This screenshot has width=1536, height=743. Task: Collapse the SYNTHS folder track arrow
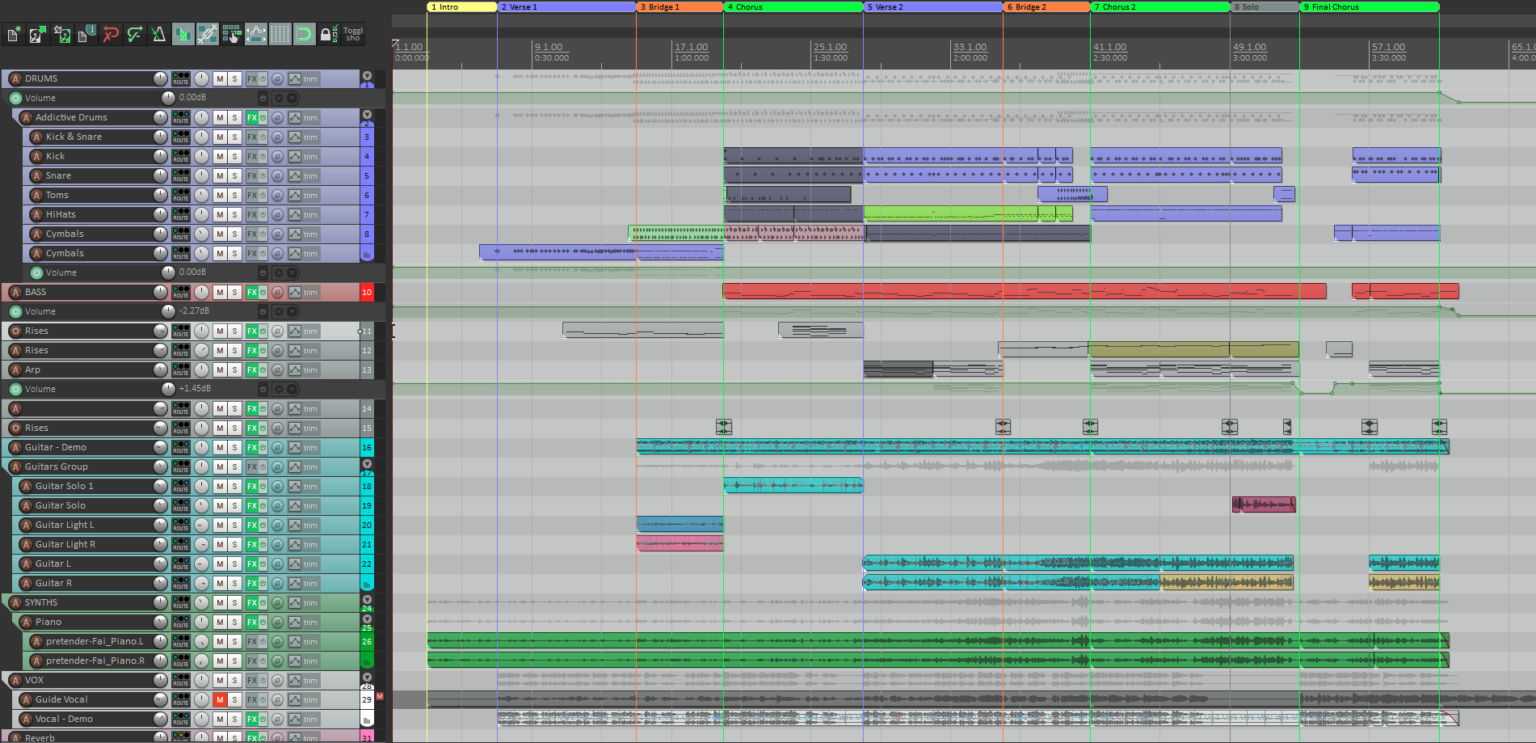point(366,600)
